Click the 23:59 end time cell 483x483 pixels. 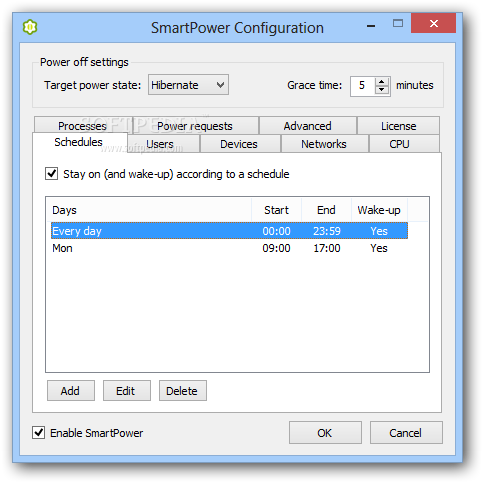(327, 231)
